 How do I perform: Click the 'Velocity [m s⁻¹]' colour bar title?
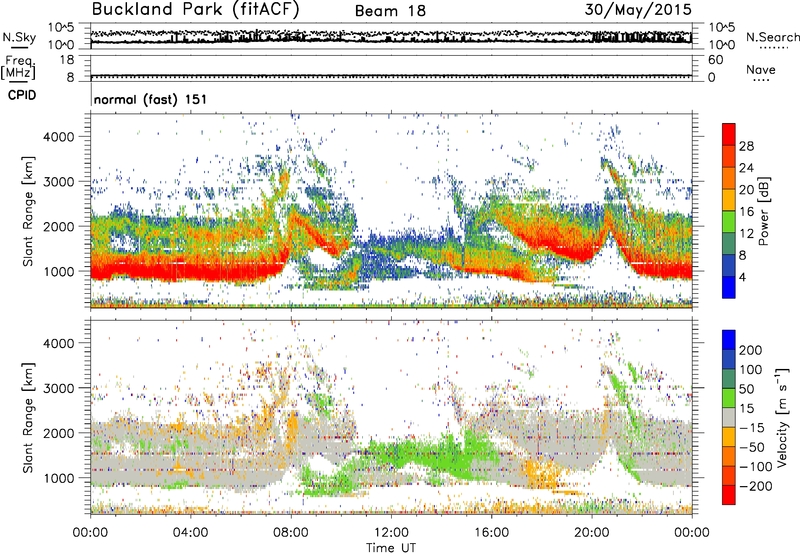point(782,418)
